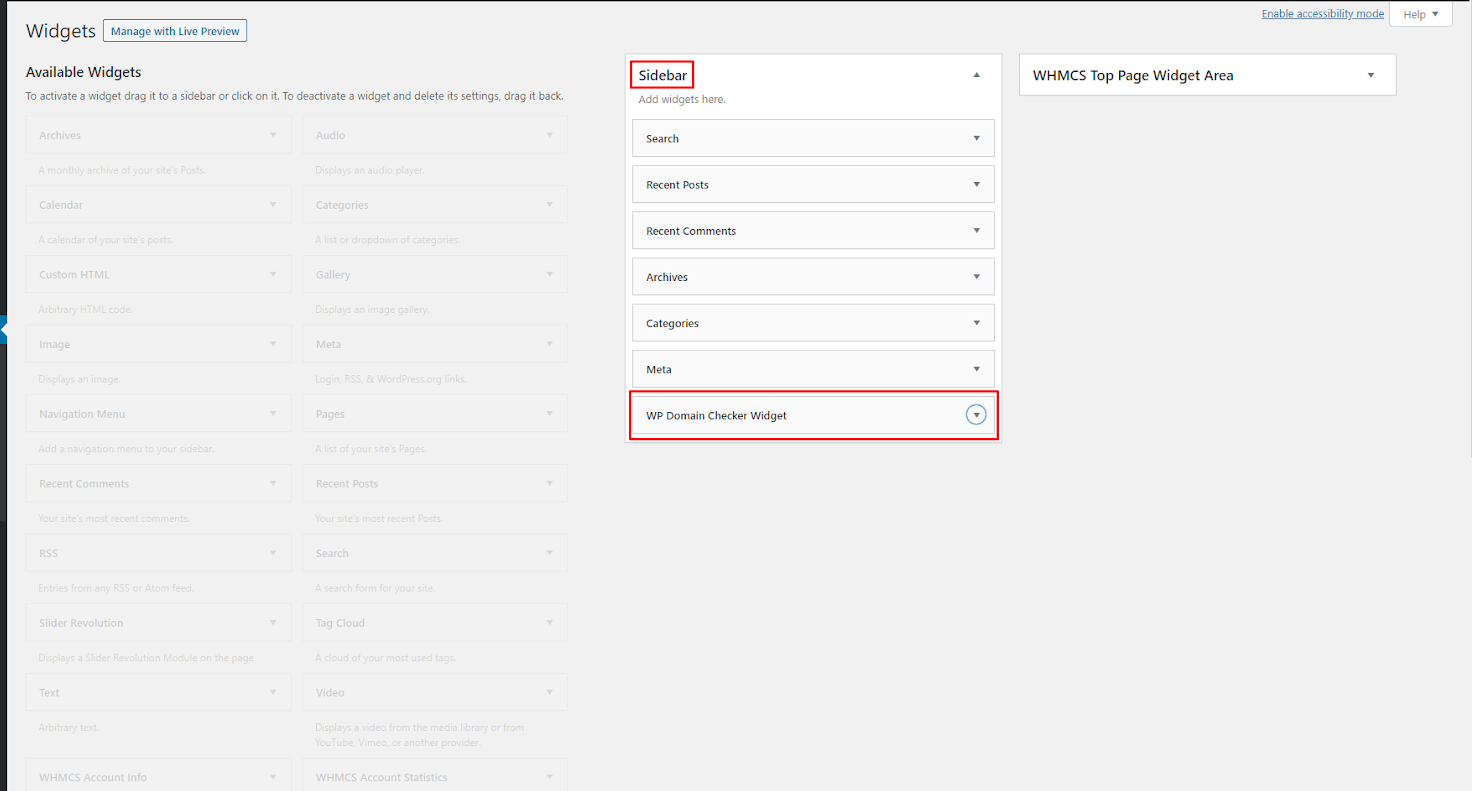Select available Recent Comments widget
This screenshot has height=791, width=1472.
point(158,483)
